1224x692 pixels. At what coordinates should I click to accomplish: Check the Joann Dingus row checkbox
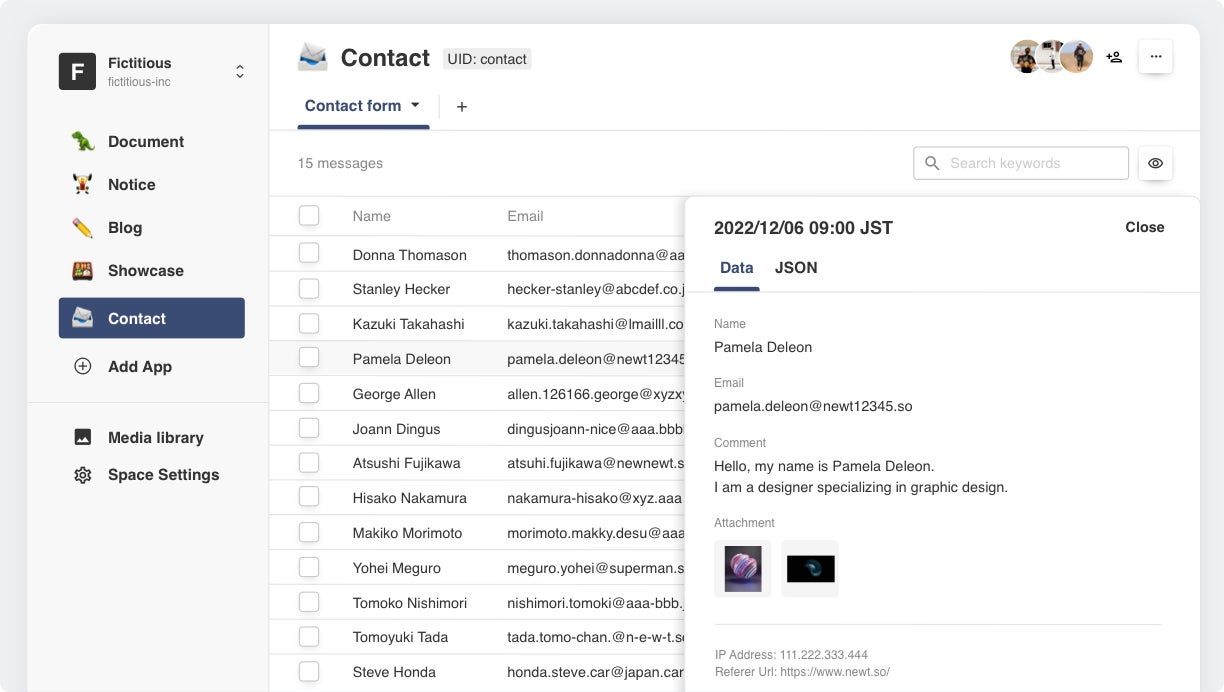pyautogui.click(x=309, y=427)
